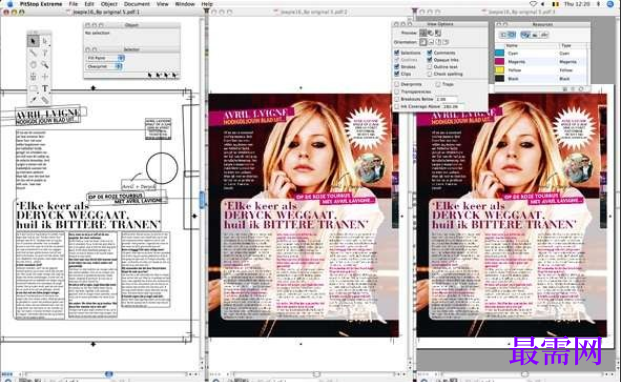Image resolution: width=621 pixels, height=382 pixels.
Task: Choose third Preview mode icon in View Options
Action: tap(438, 33)
